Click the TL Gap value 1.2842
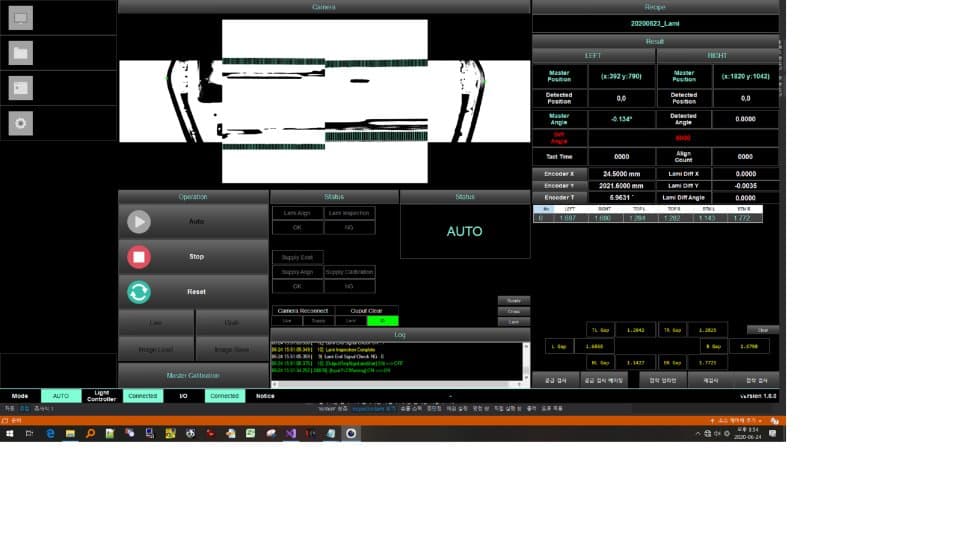Viewport: 966px width, 539px height. [635, 330]
